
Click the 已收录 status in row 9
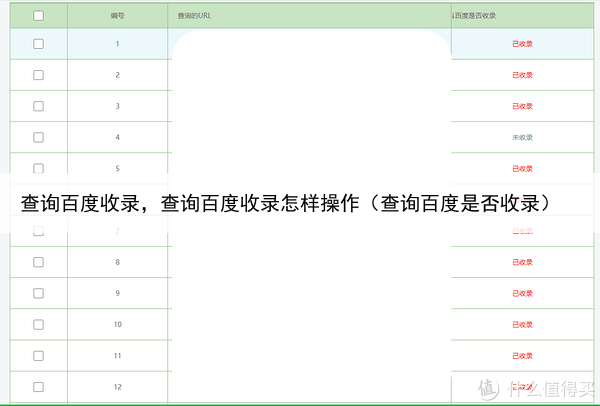[x=522, y=293]
